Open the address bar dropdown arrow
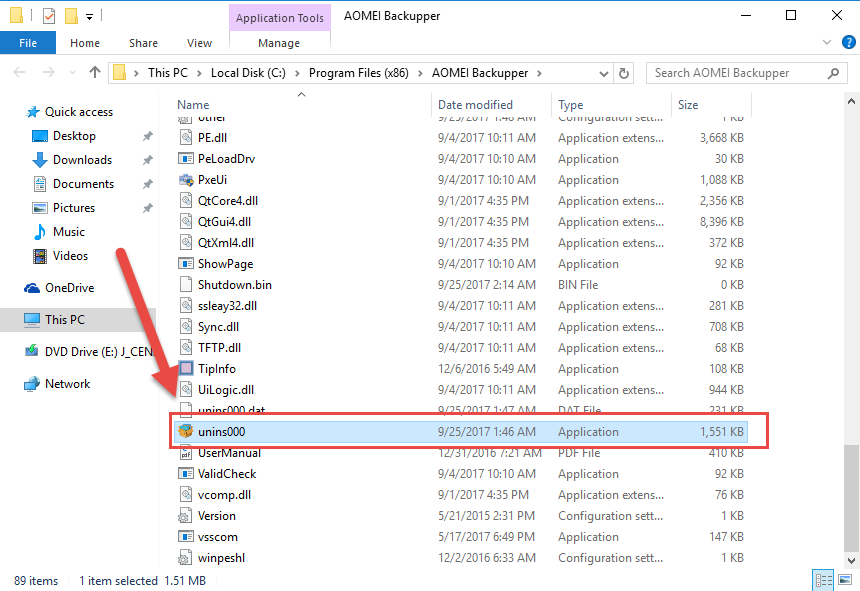 pyautogui.click(x=603, y=73)
